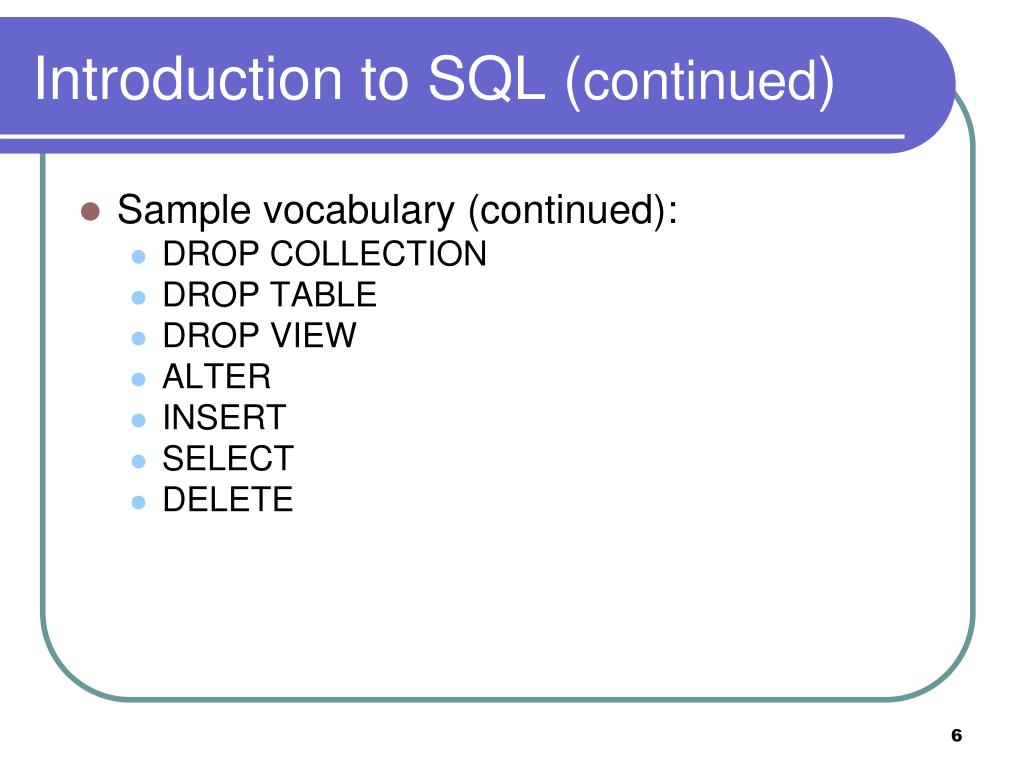Click the slide number 6
The width and height of the screenshot is (1024, 768).
coord(957,735)
